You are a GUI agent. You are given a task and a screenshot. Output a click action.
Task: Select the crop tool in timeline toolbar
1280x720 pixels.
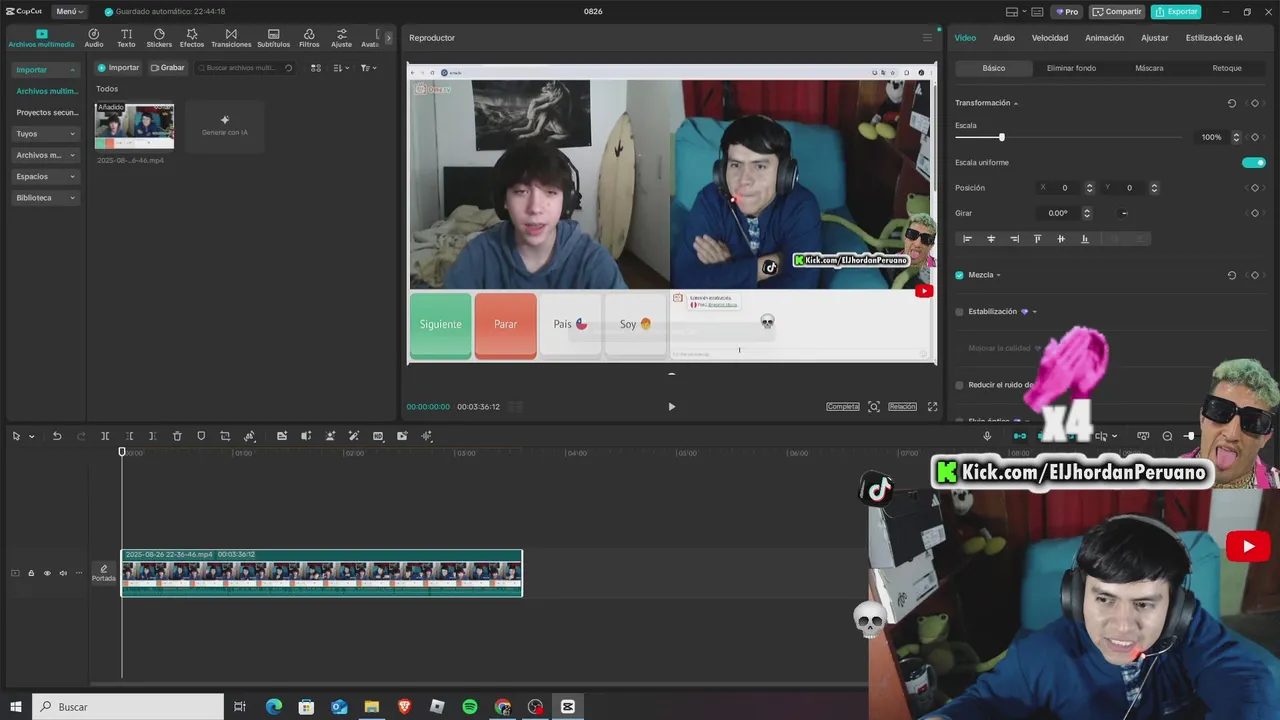pyautogui.click(x=225, y=436)
